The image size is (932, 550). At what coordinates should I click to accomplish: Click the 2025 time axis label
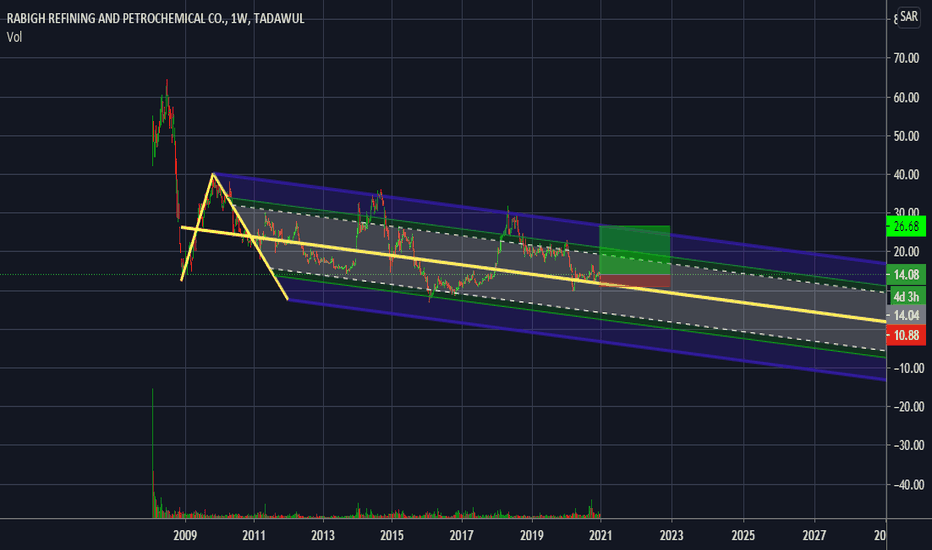coord(743,536)
